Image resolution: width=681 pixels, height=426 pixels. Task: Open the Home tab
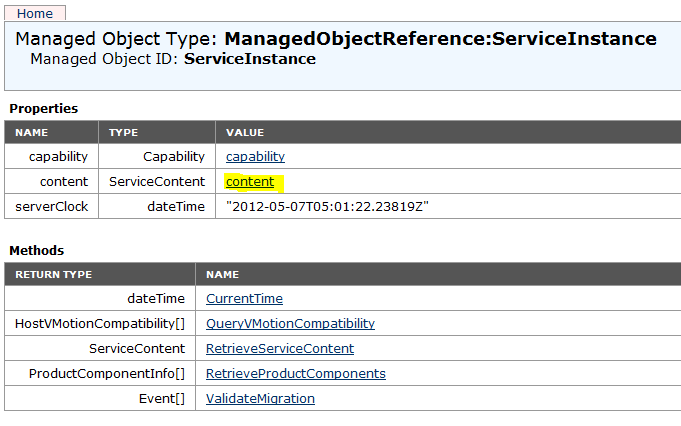point(35,13)
